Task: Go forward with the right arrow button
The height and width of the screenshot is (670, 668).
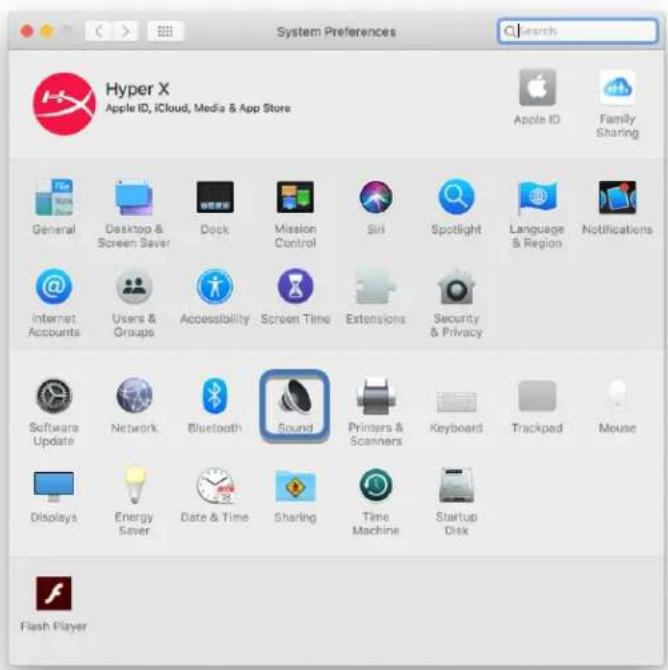Action: pos(125,31)
